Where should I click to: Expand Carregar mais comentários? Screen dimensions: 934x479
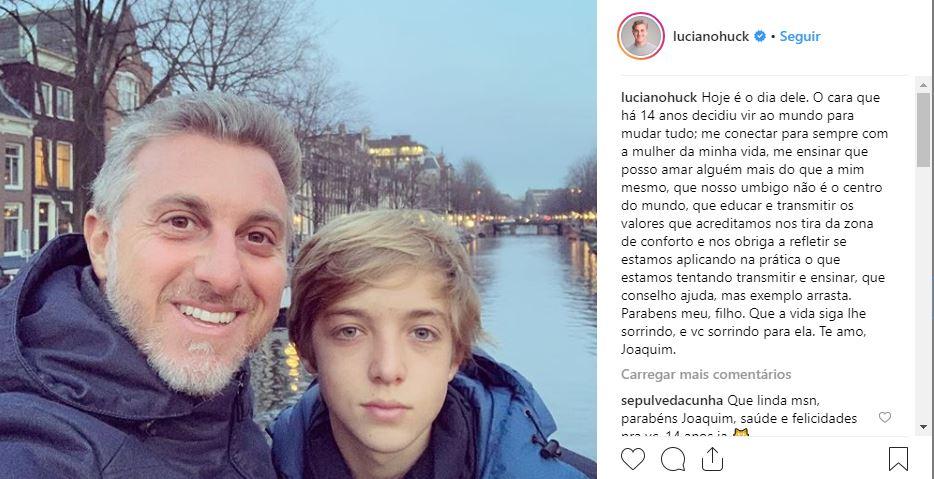tap(706, 374)
